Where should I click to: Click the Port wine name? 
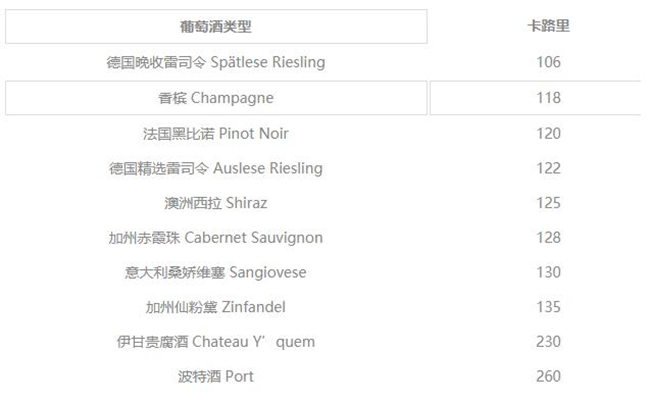pyautogui.click(x=216, y=377)
